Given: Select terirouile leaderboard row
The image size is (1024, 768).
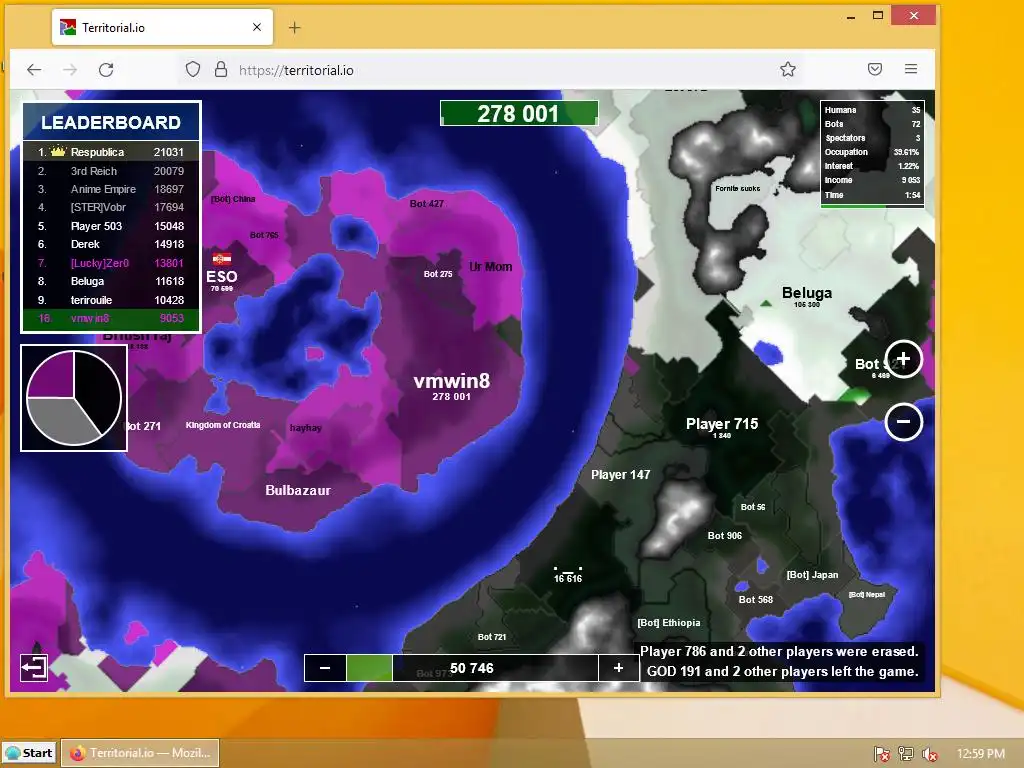Looking at the screenshot, I should [111, 300].
